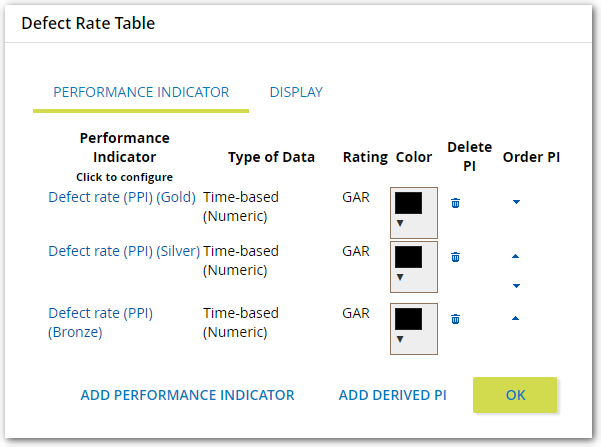Confirm the dialog with the OK button

(x=515, y=395)
